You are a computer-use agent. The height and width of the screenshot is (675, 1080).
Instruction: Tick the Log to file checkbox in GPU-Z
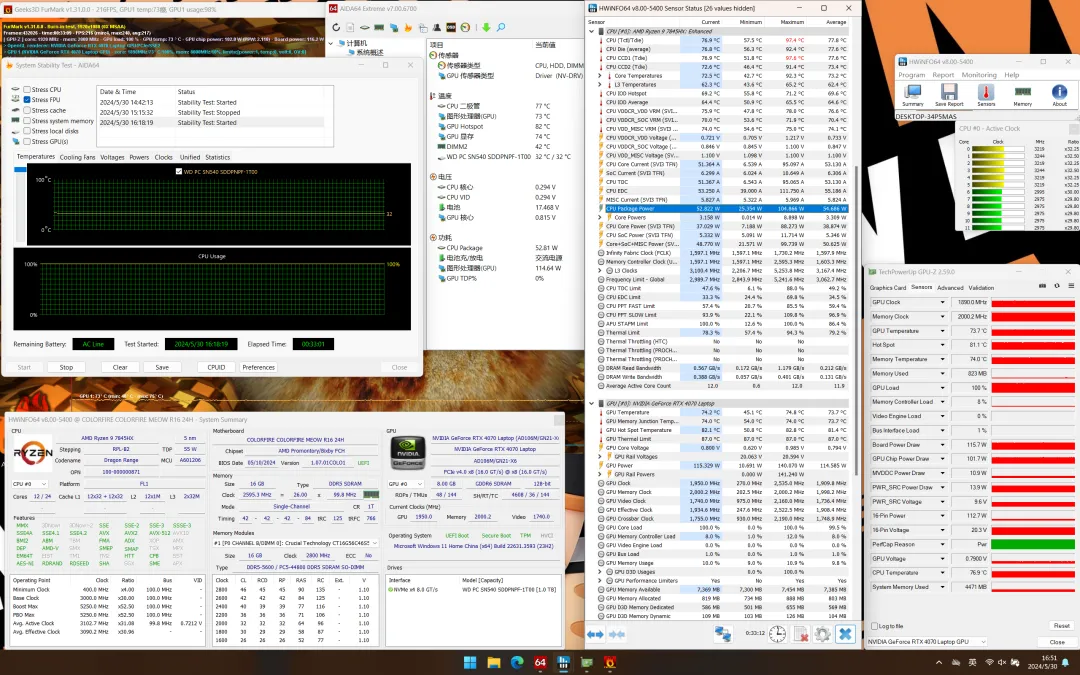point(874,626)
